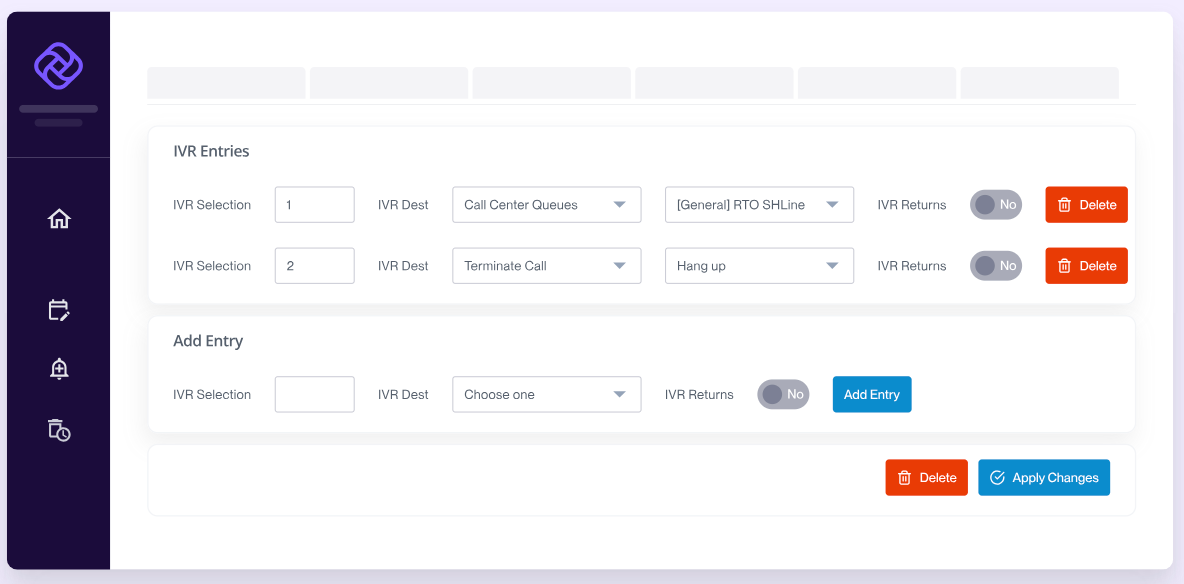
Task: Open scheduled deletions via trash-clock sidebar icon
Action: [x=58, y=431]
